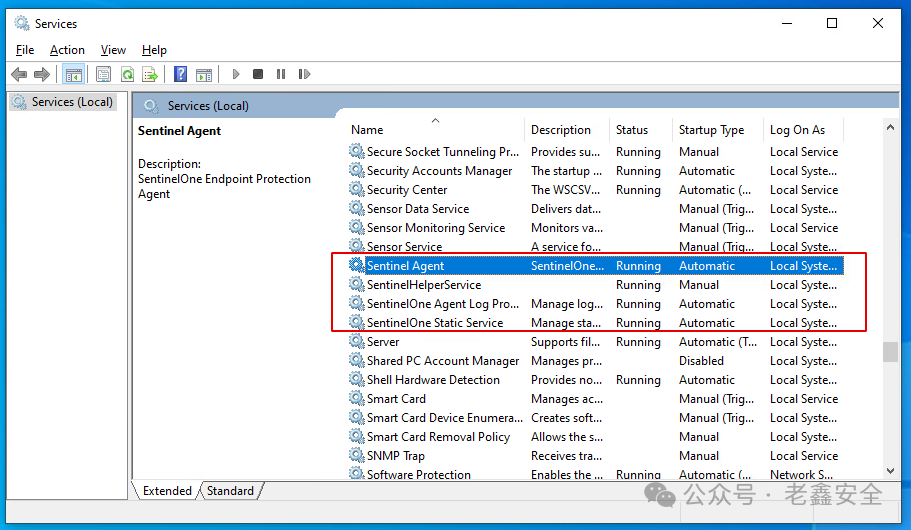Select the Shell Hardware Detection service
The image size is (911, 530).
pos(596,379)
